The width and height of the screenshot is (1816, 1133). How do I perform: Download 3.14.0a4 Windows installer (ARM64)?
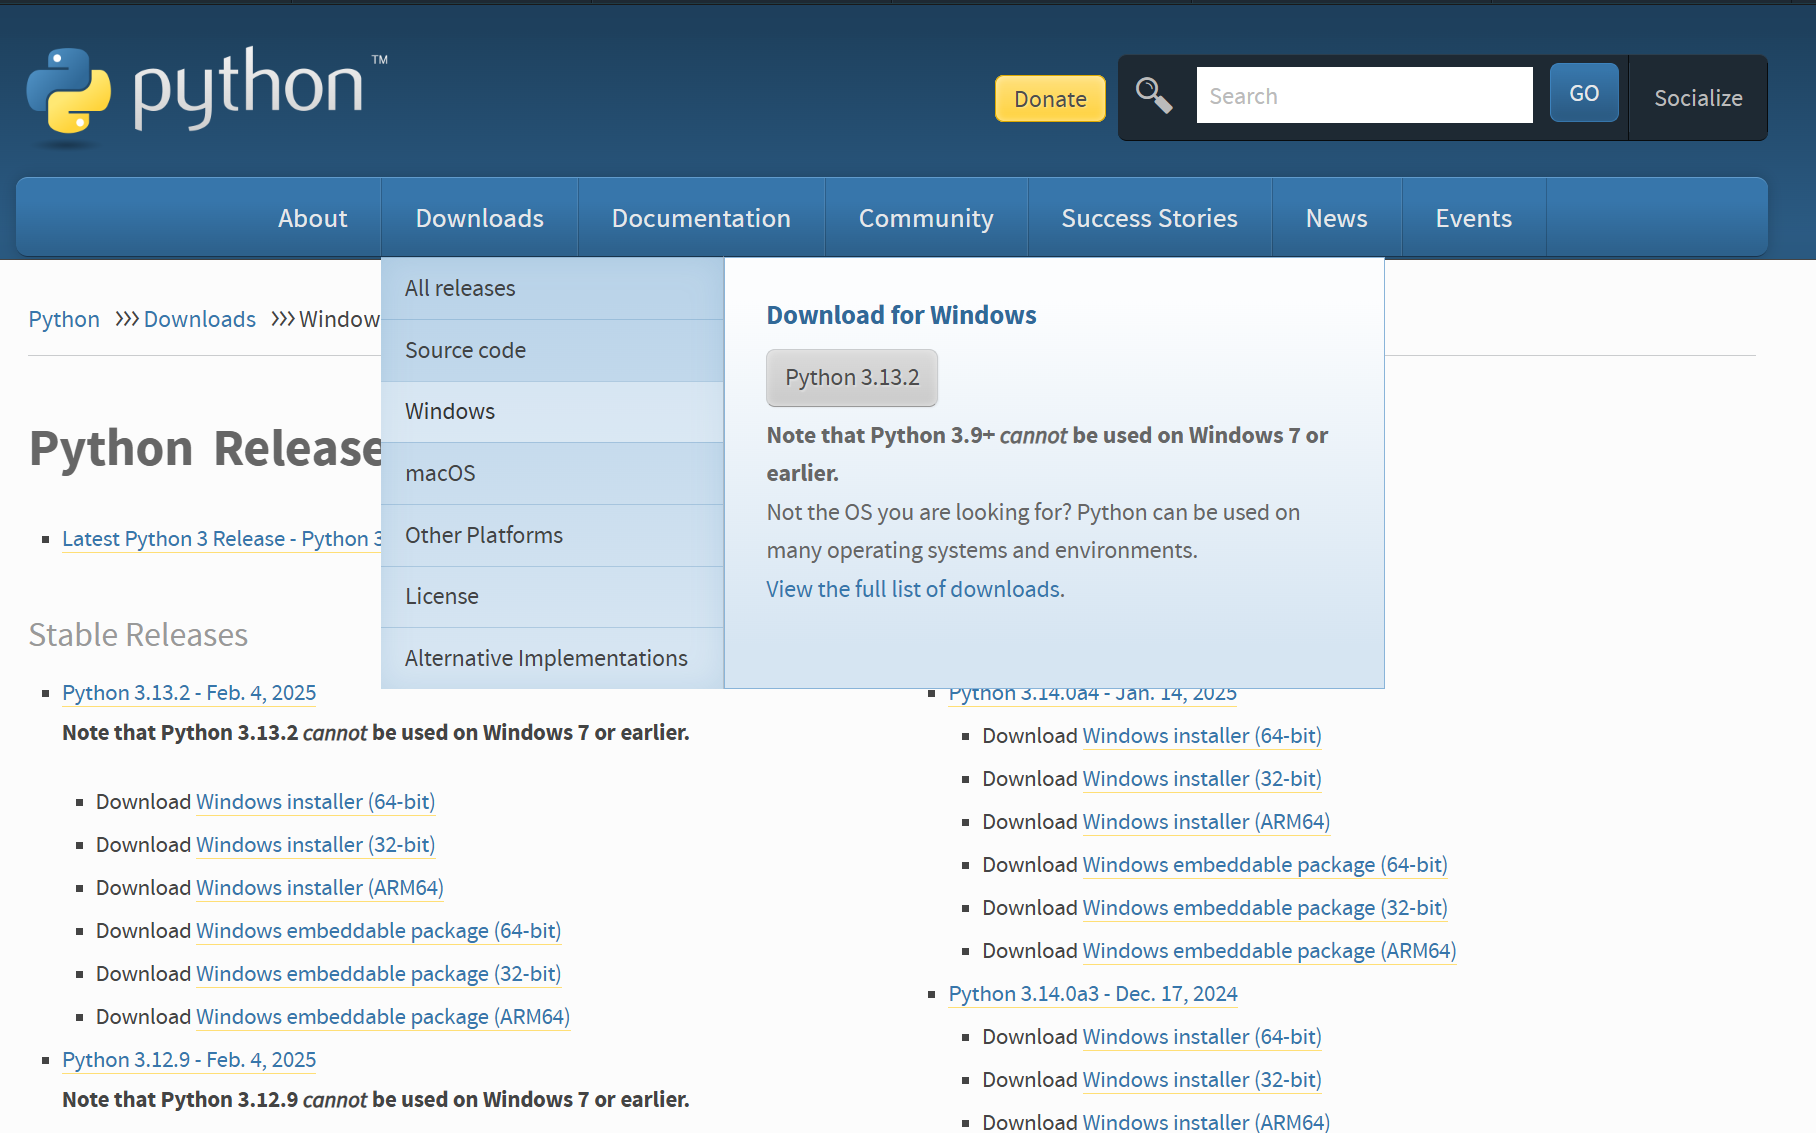point(1206,821)
